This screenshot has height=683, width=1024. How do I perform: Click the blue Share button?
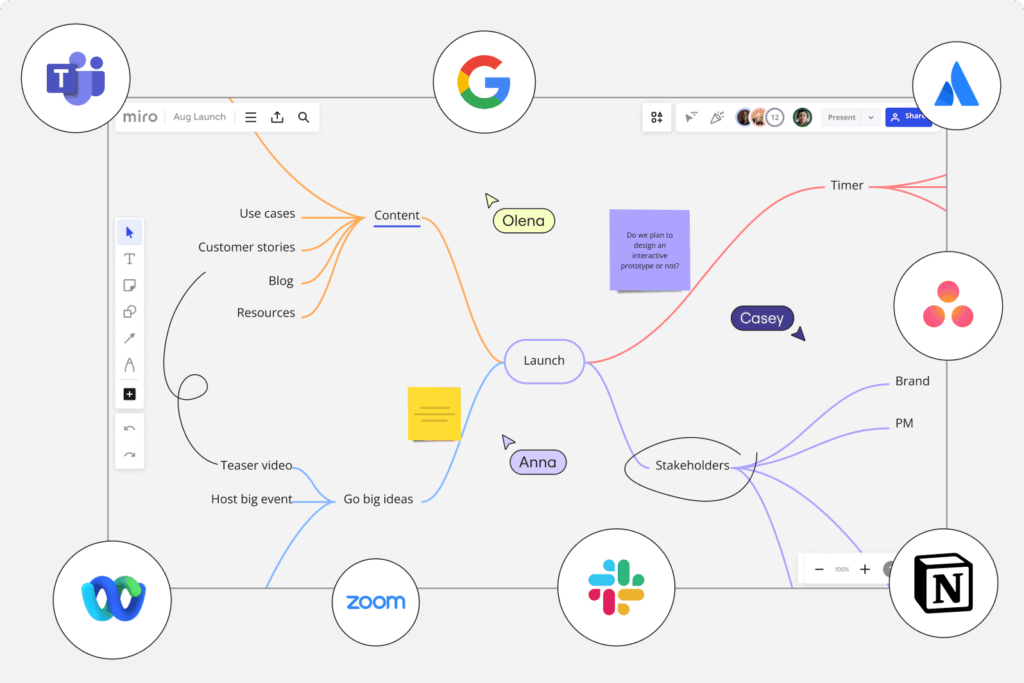pyautogui.click(x=908, y=117)
